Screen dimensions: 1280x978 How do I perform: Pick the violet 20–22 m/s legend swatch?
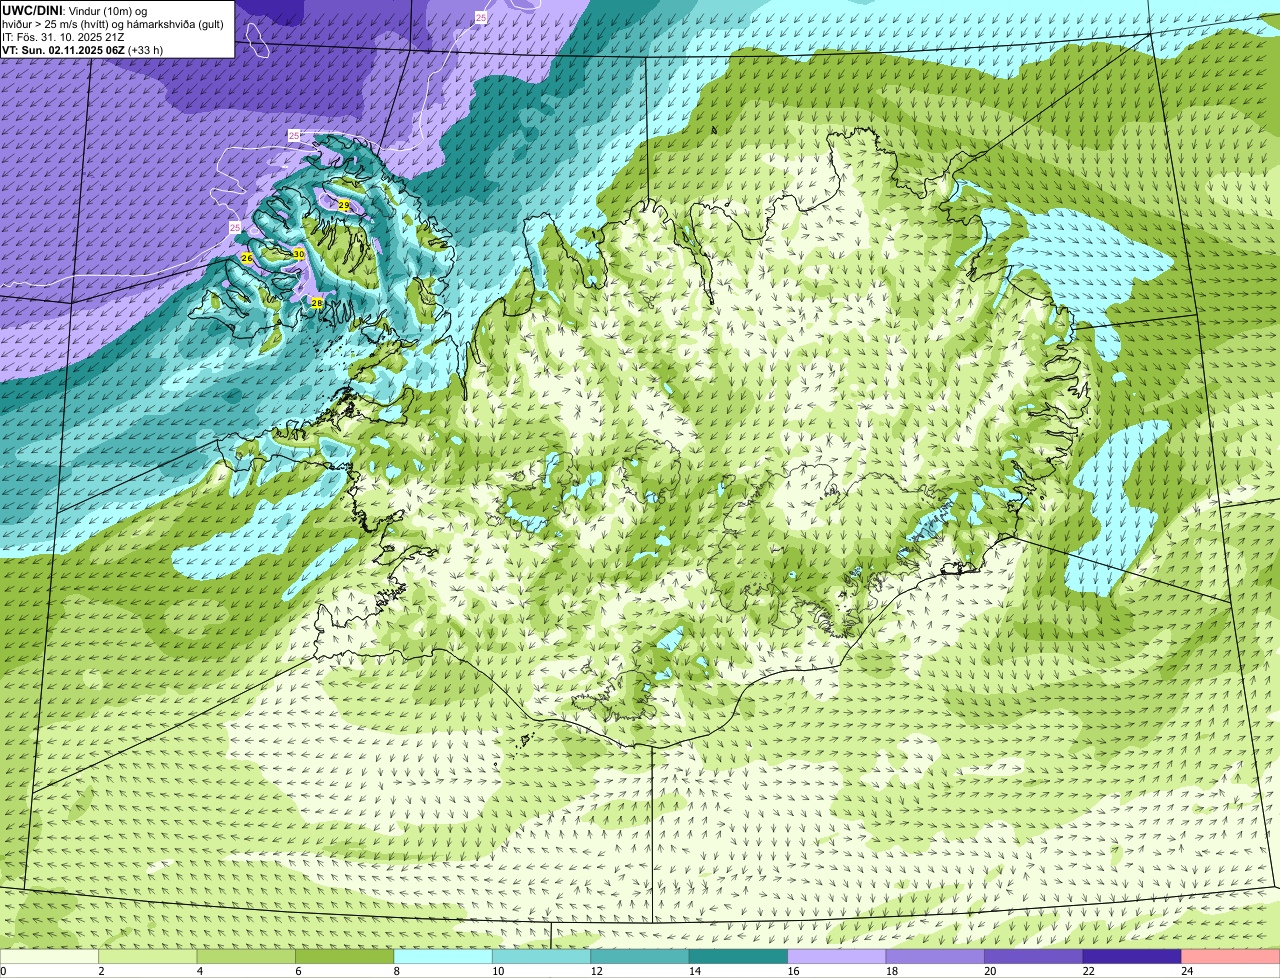[x=1034, y=956]
